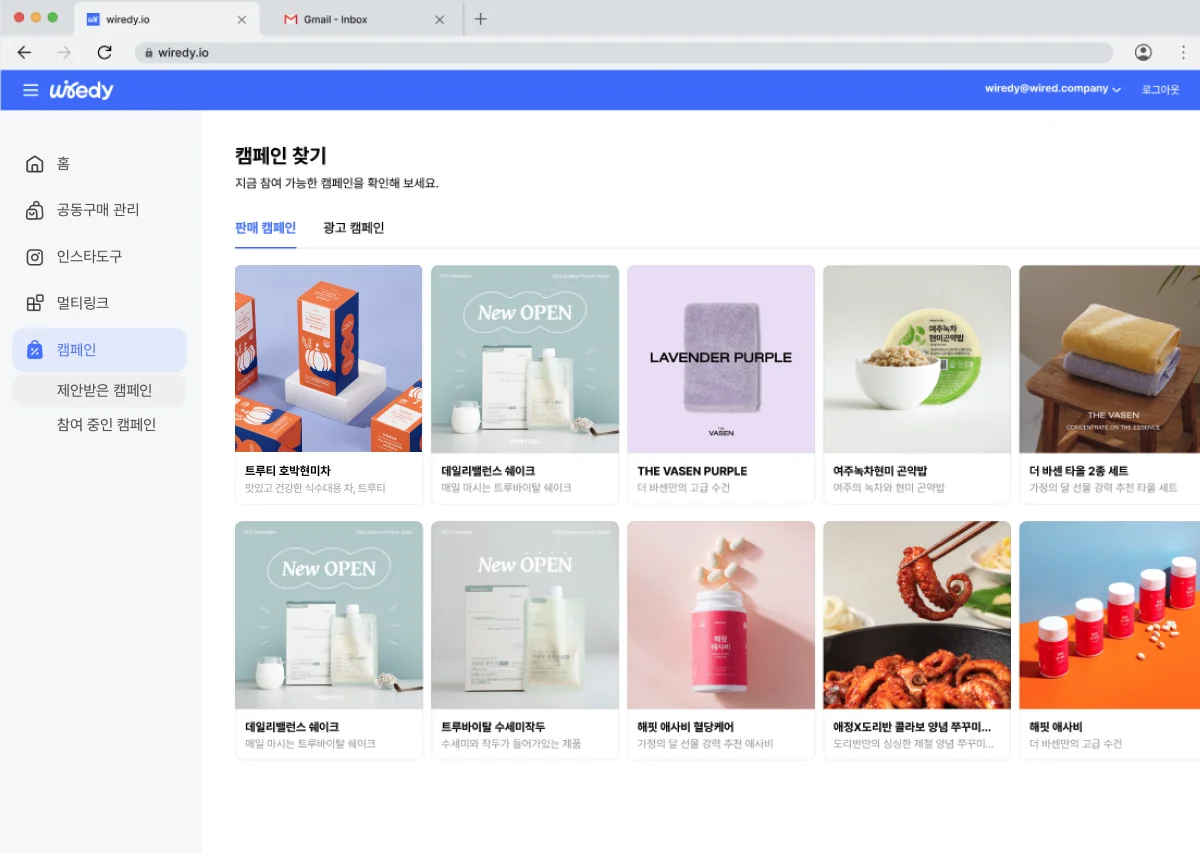This screenshot has height=853, width=1200.
Task: Reload the page with refresh icon
Action: pos(104,53)
